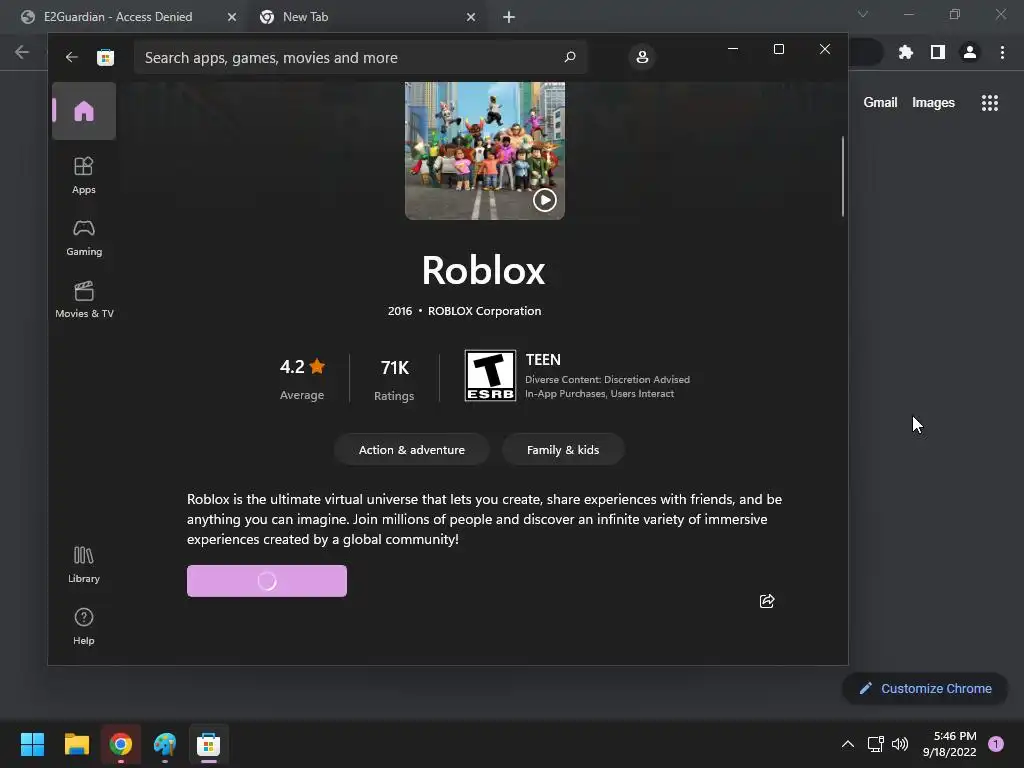Screen dimensions: 1024x768
Task: Minimize the Microsoft Store window
Action: pos(733,49)
